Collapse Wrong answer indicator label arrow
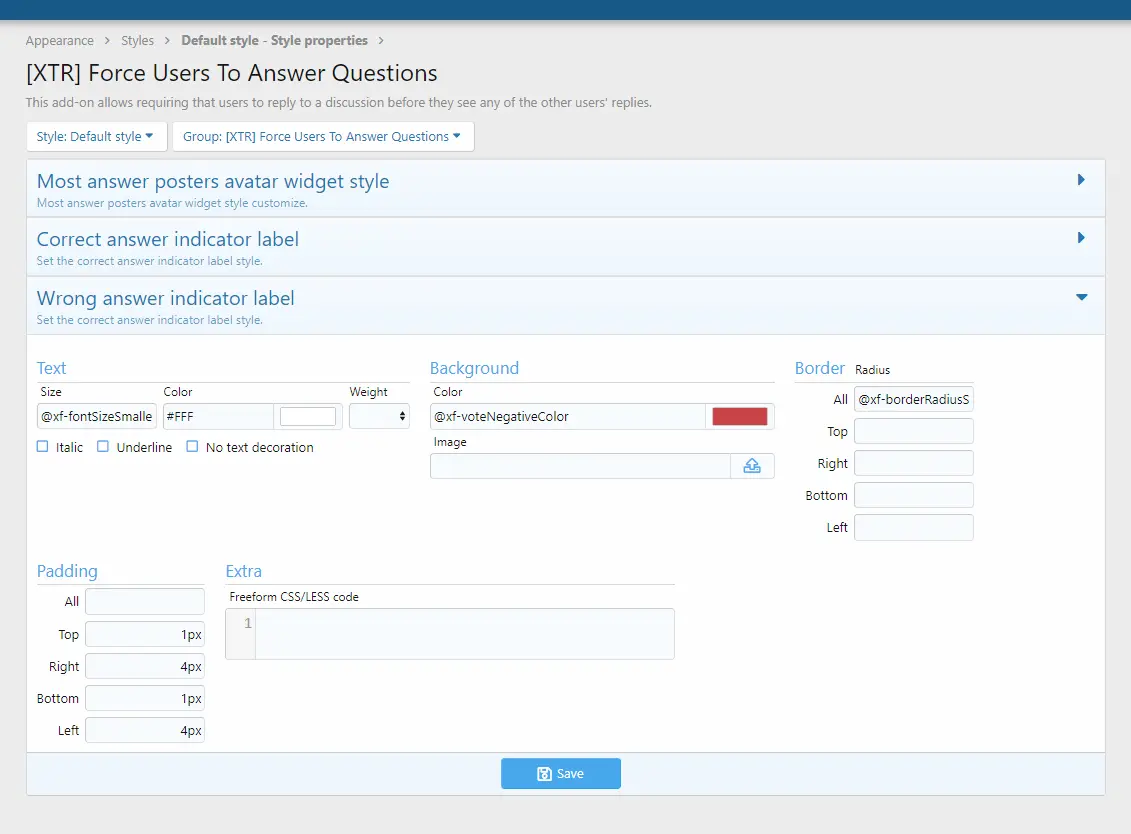 [1081, 297]
